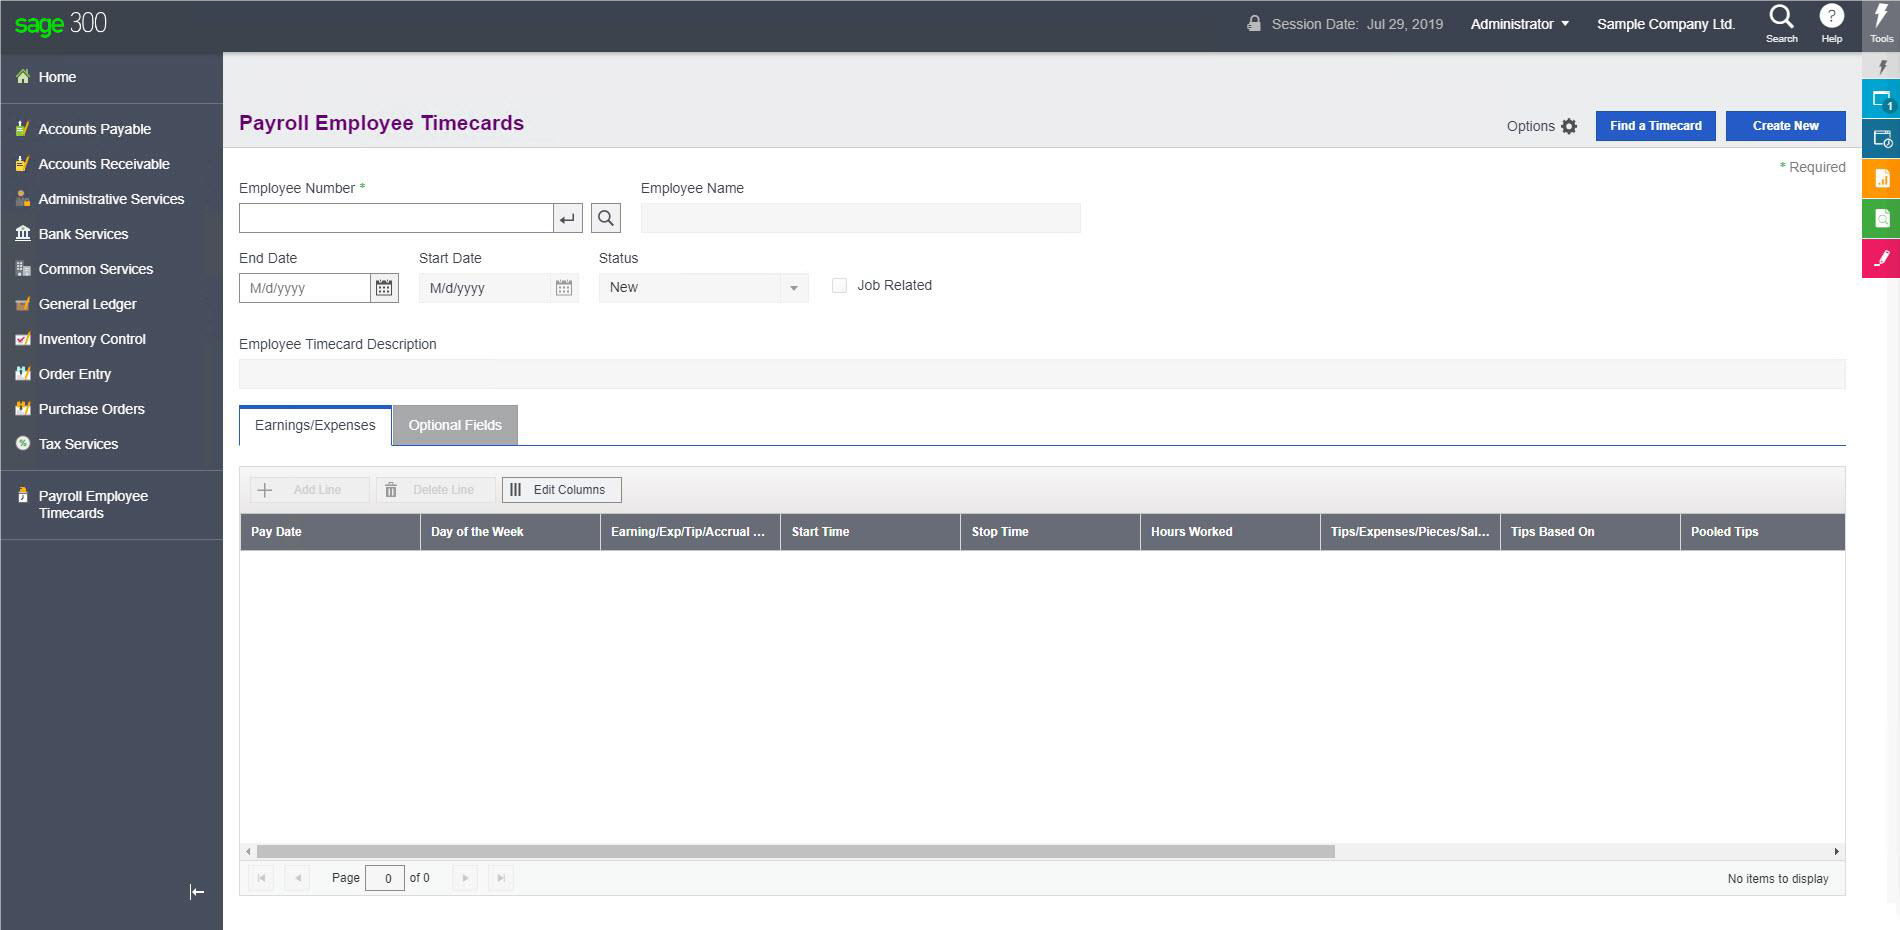Screen dimensions: 1900x930
Task: Click the orange report icon in right toolbar
Action: 1880,179
